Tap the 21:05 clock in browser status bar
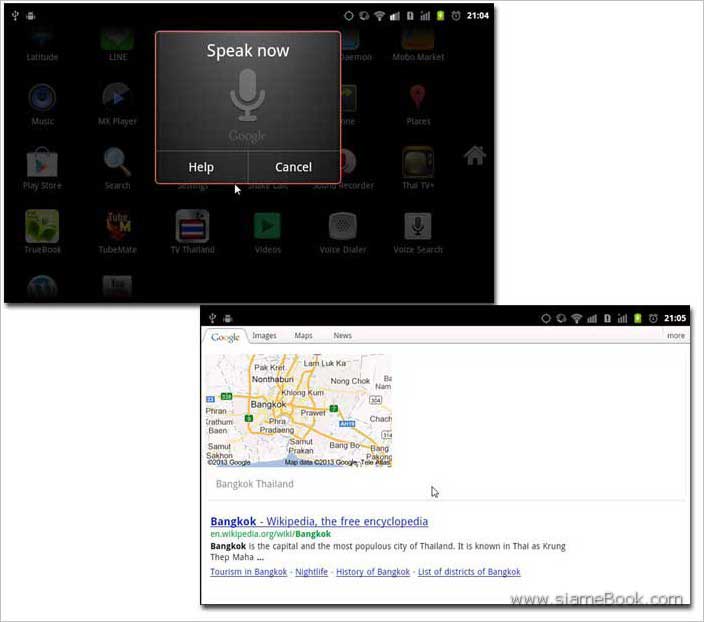704x622 pixels. click(675, 318)
